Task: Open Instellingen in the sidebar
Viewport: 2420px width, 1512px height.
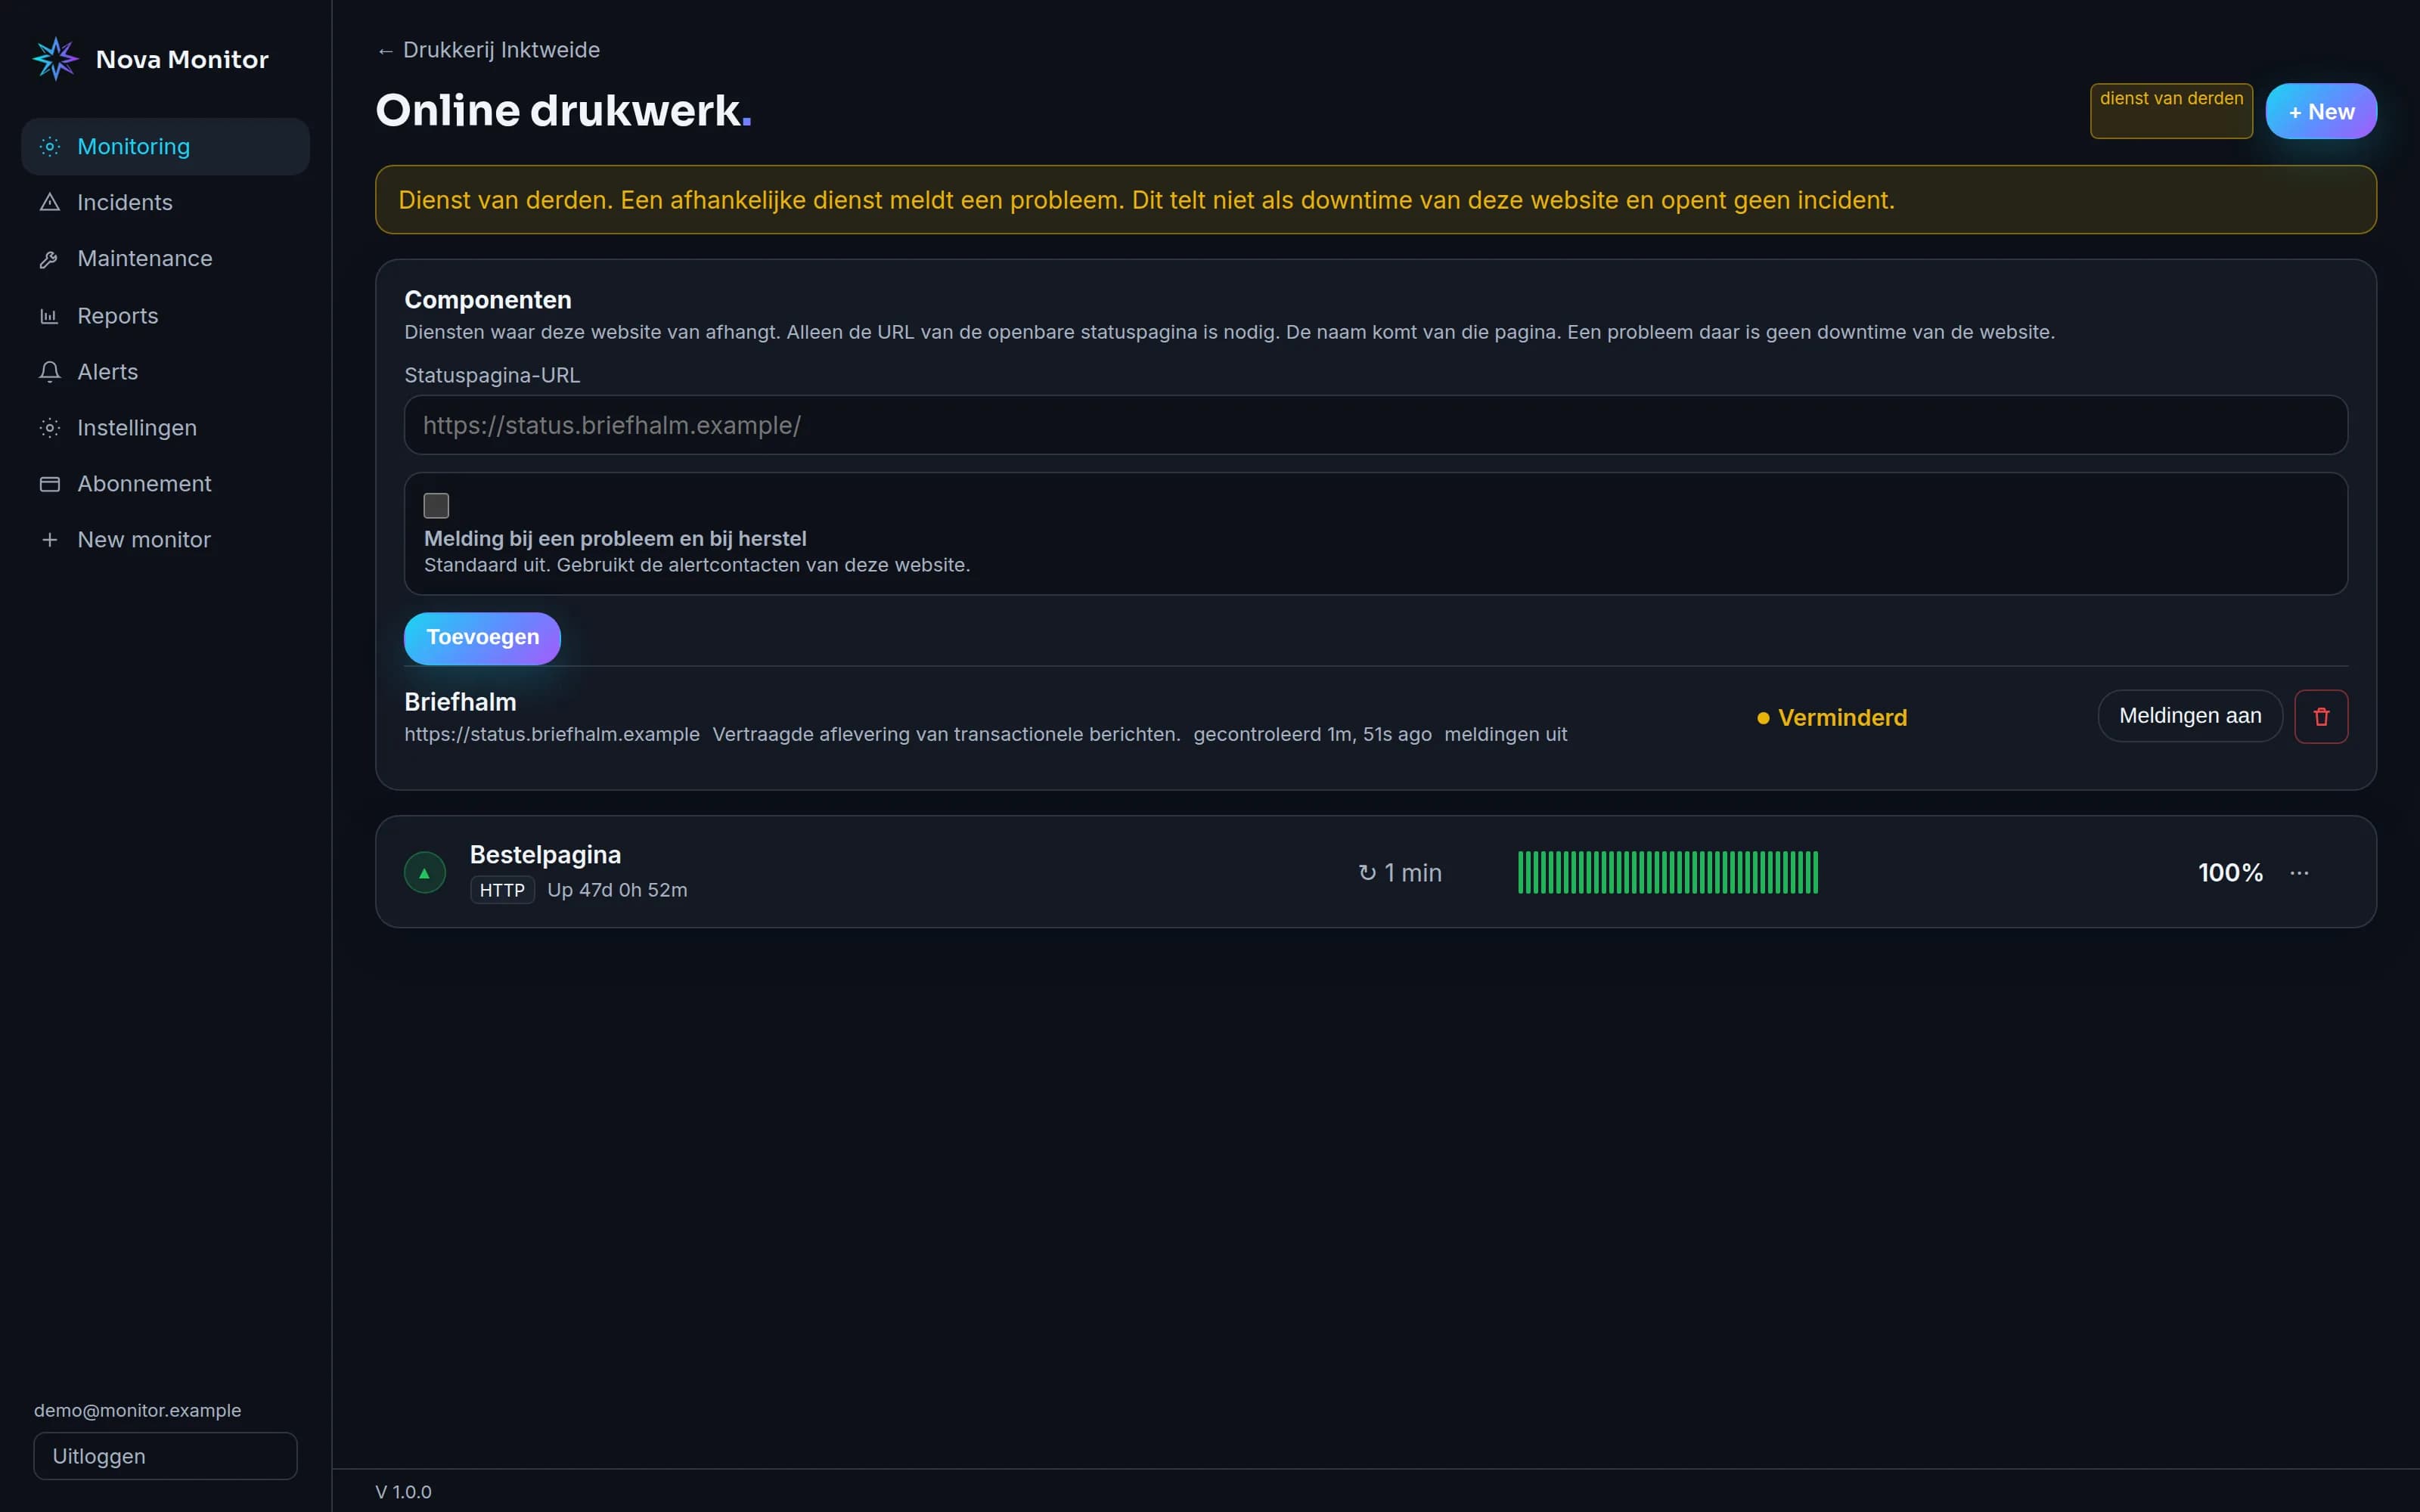Action: coord(166,428)
